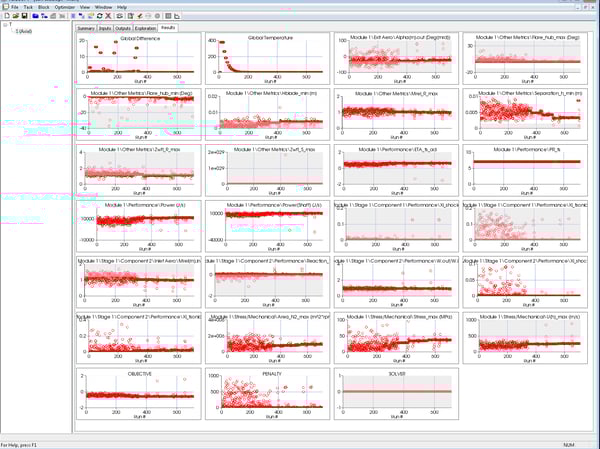Select the OBJECTIVE chart panel
600x449 pixels.
pyautogui.click(x=138, y=393)
